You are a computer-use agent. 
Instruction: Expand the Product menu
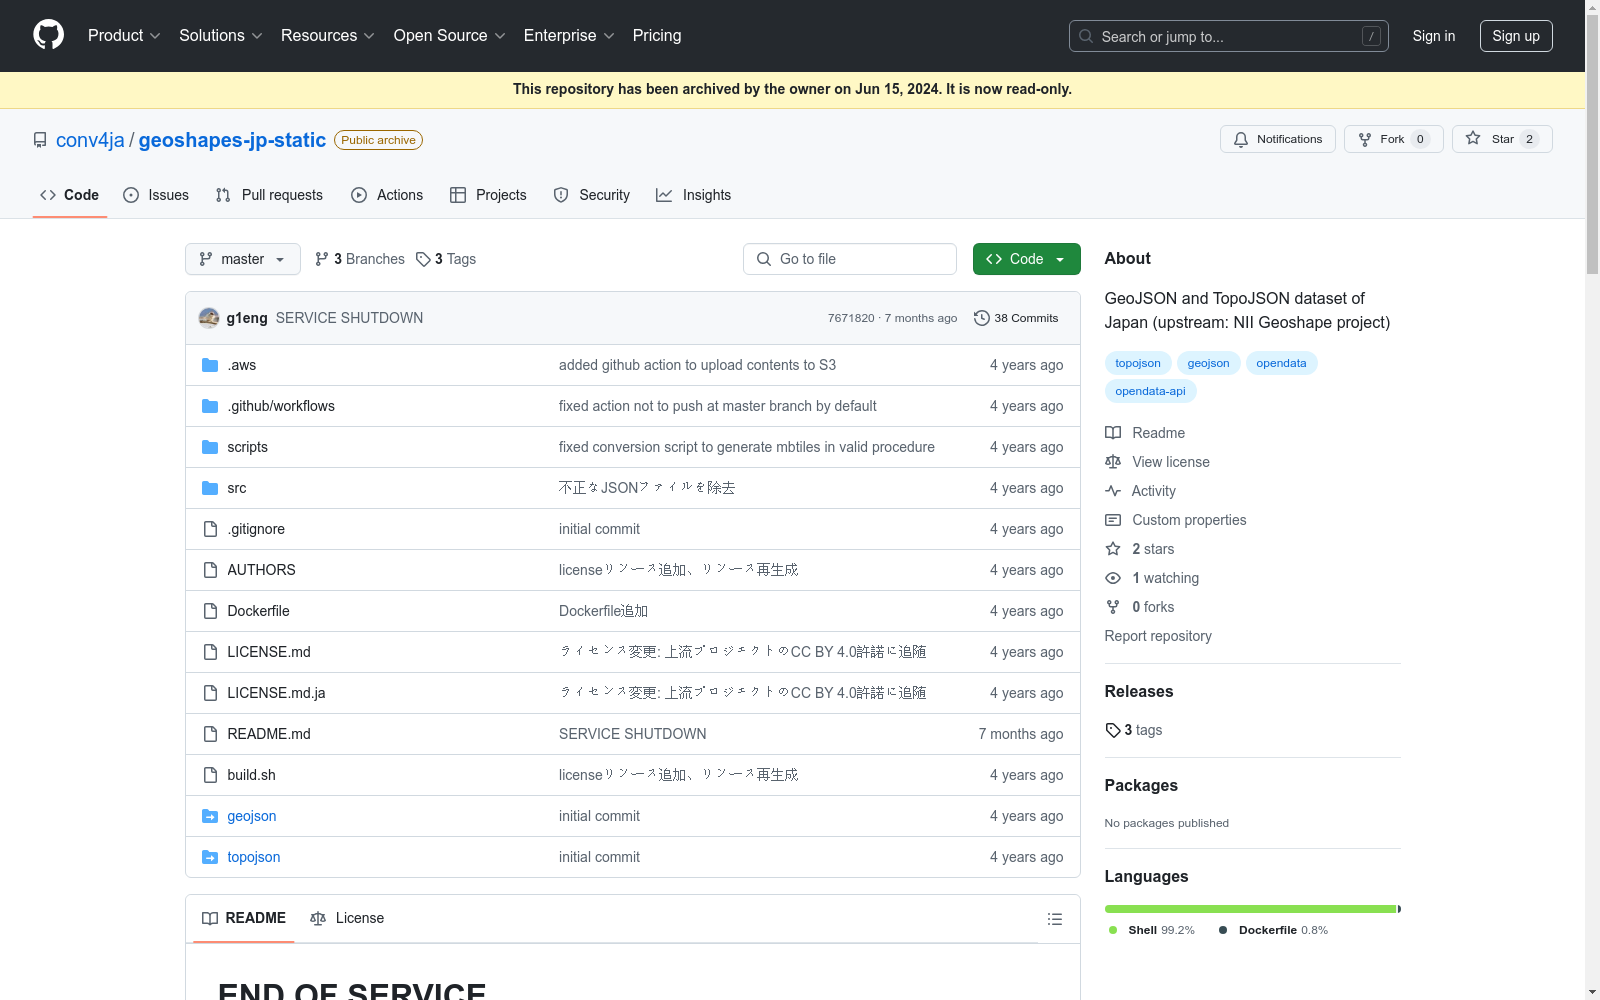tap(124, 35)
